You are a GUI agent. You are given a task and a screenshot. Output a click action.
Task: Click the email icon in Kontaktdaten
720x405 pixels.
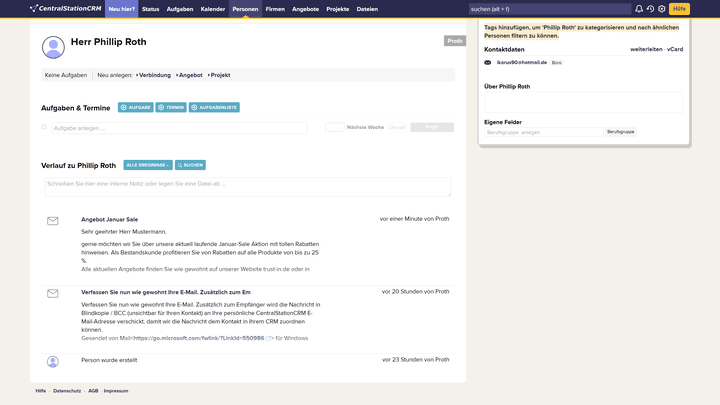coord(488,62)
